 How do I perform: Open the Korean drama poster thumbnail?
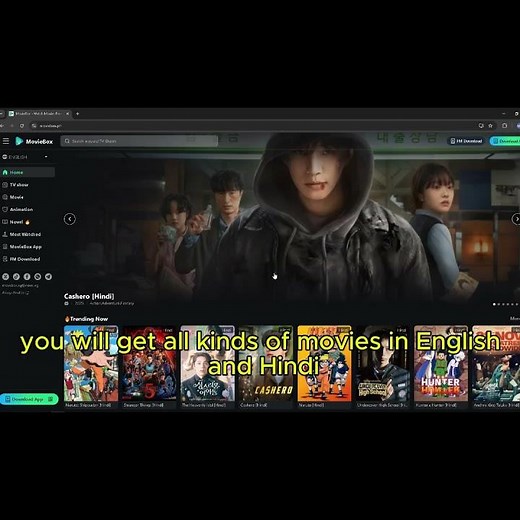click(x=208, y=364)
